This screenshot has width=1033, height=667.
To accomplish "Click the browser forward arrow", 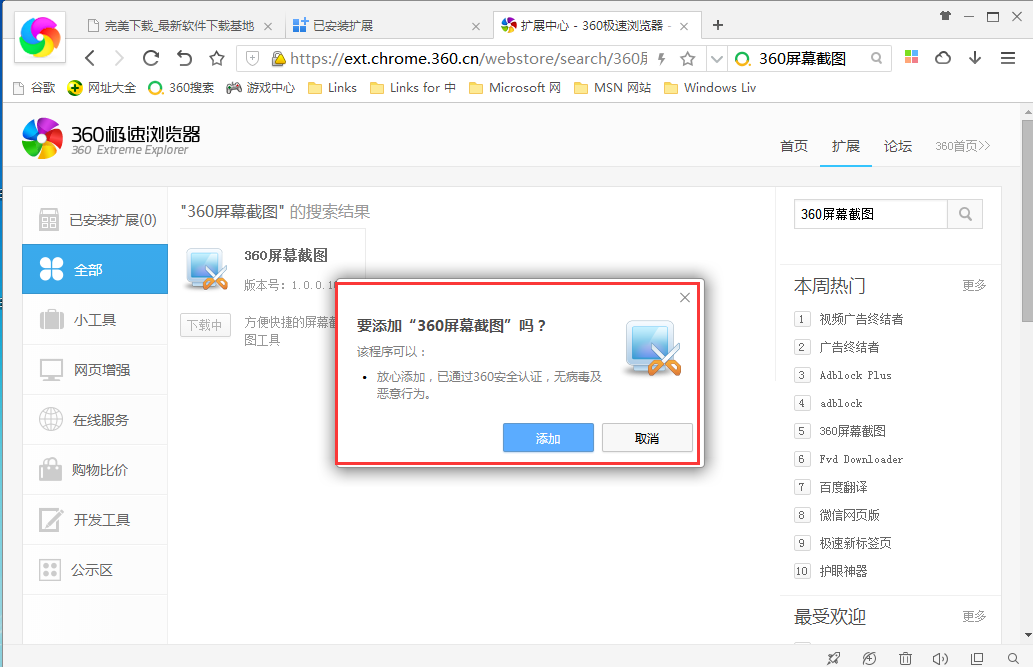I will (x=119, y=59).
